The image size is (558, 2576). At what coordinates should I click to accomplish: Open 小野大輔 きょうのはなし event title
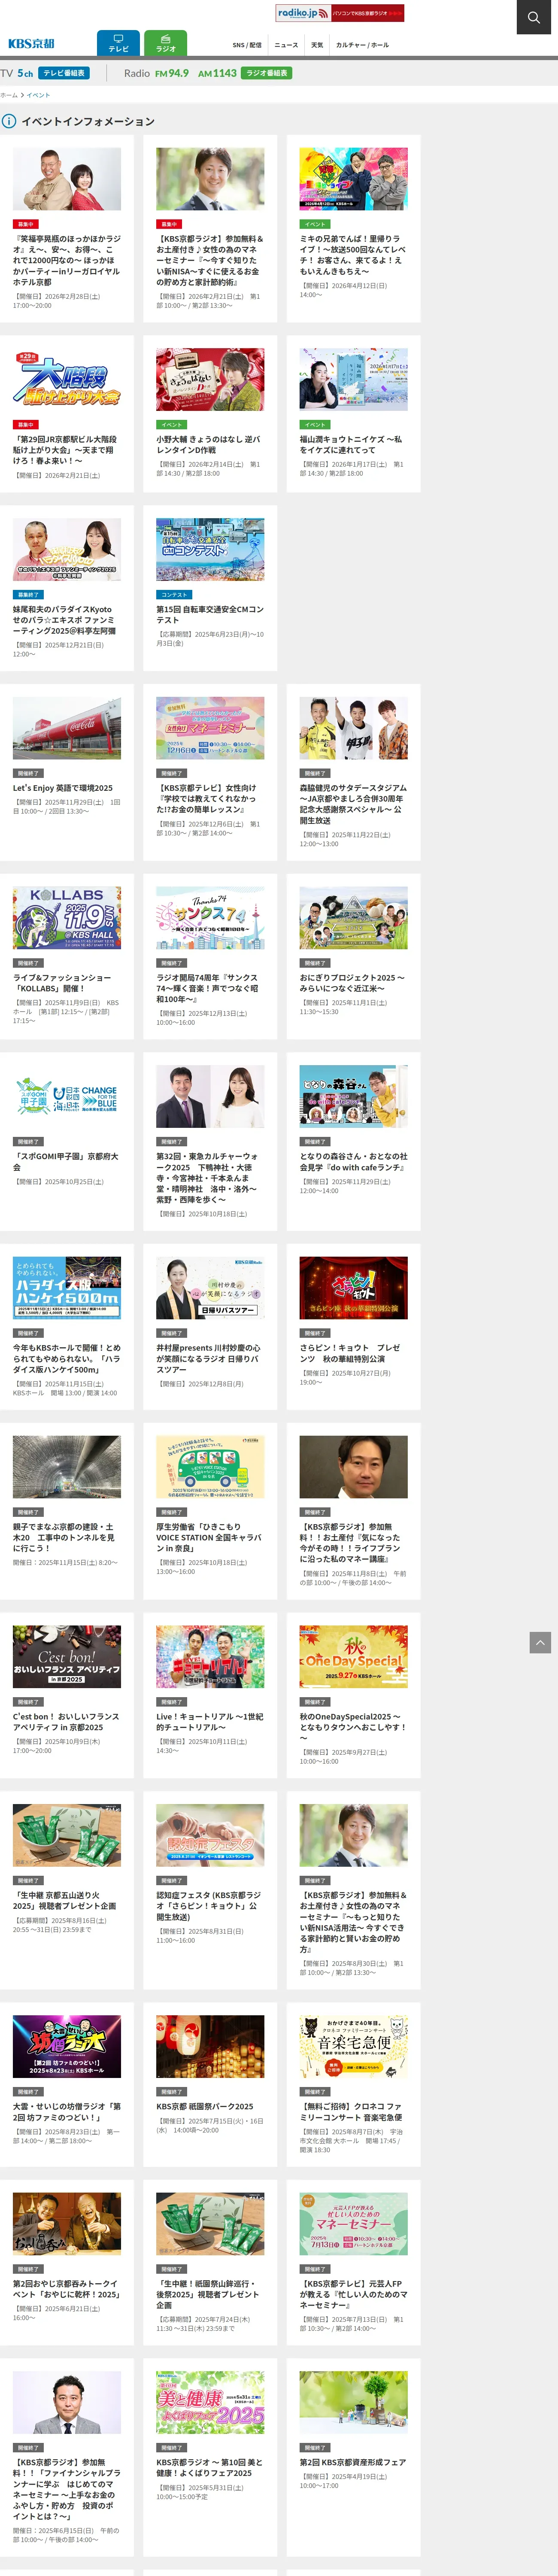tap(210, 444)
